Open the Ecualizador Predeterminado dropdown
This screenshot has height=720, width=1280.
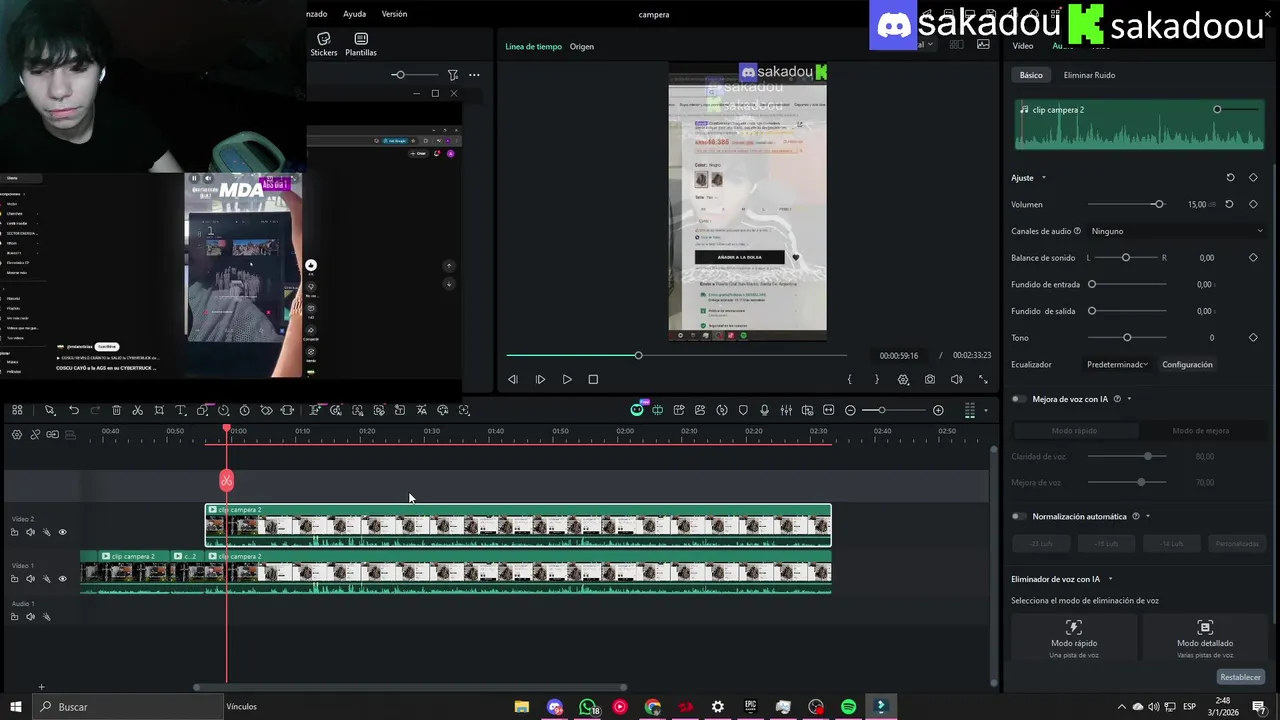tap(1117, 365)
